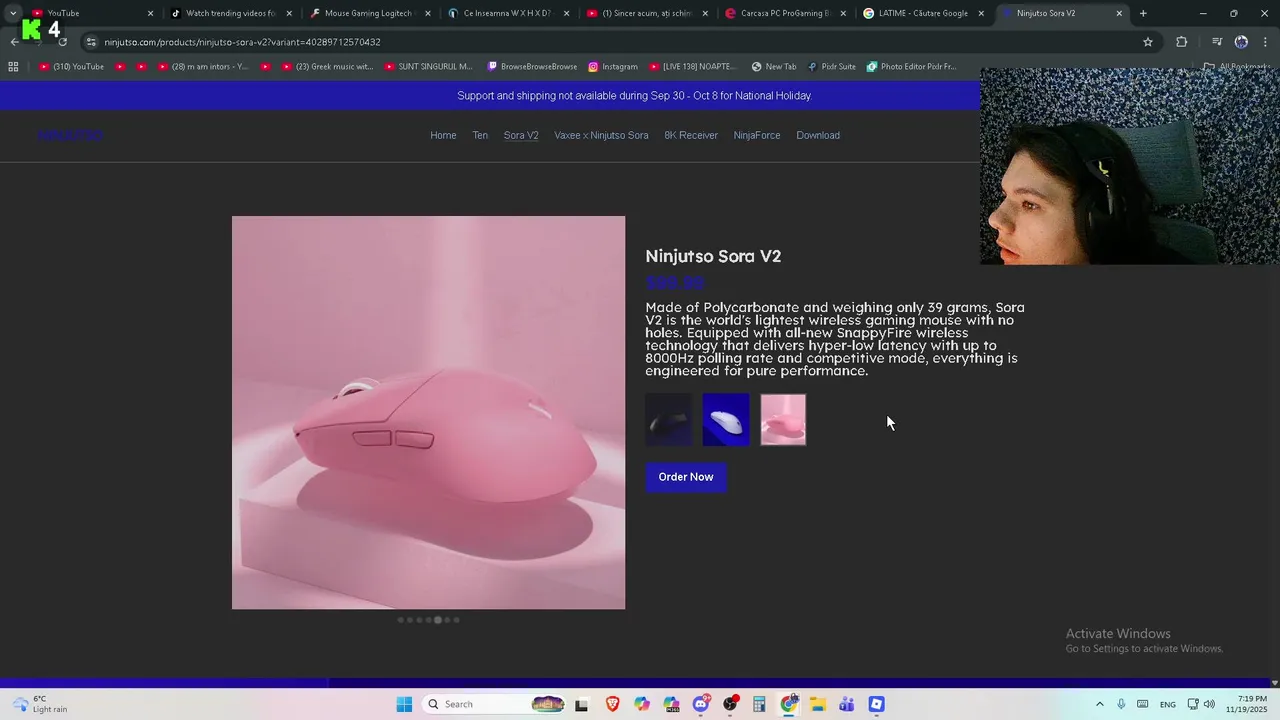Switch to Watch trending videos TikTok tab

[x=232, y=13]
